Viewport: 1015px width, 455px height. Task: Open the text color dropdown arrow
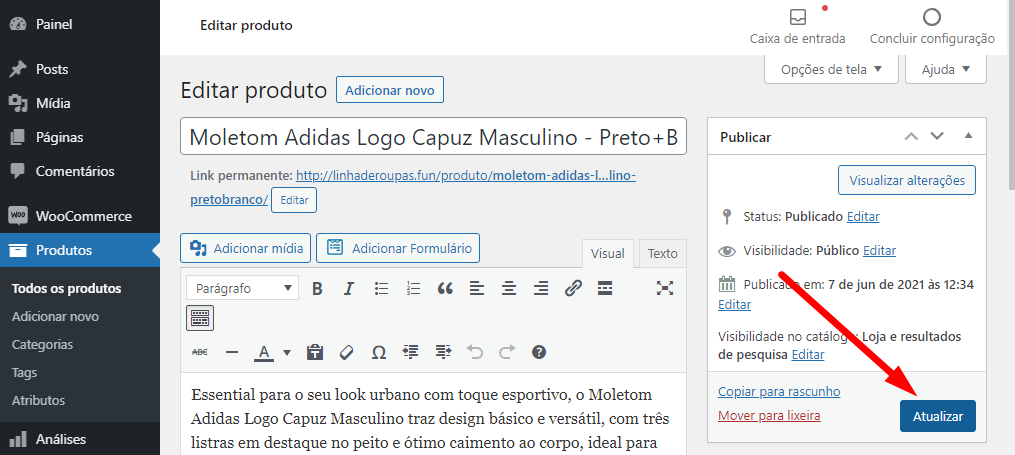(x=287, y=352)
